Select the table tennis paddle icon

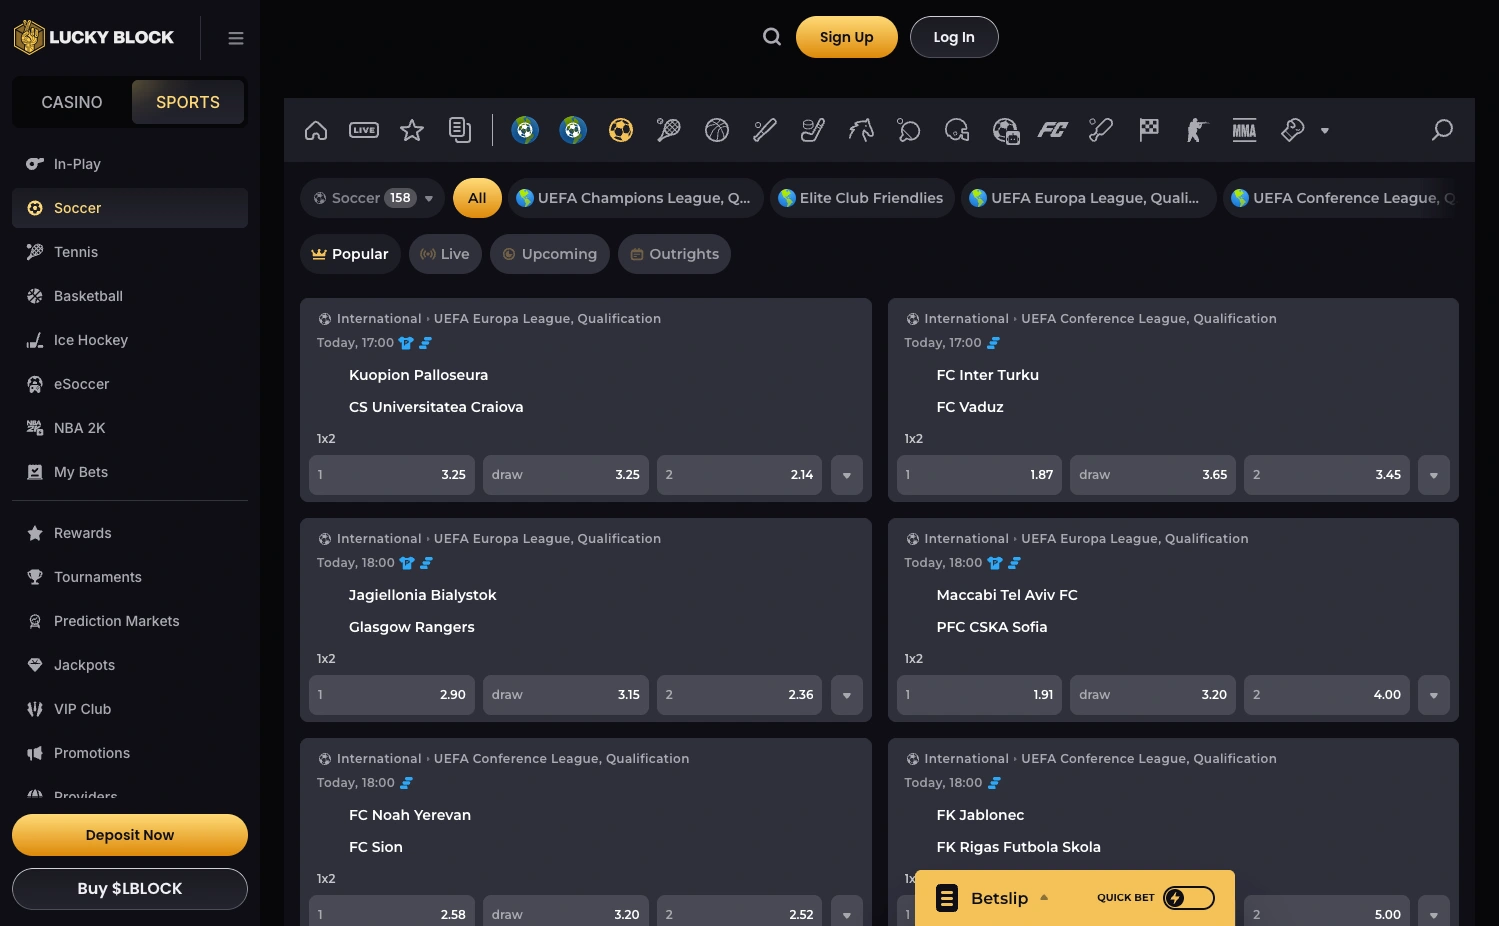coord(909,130)
